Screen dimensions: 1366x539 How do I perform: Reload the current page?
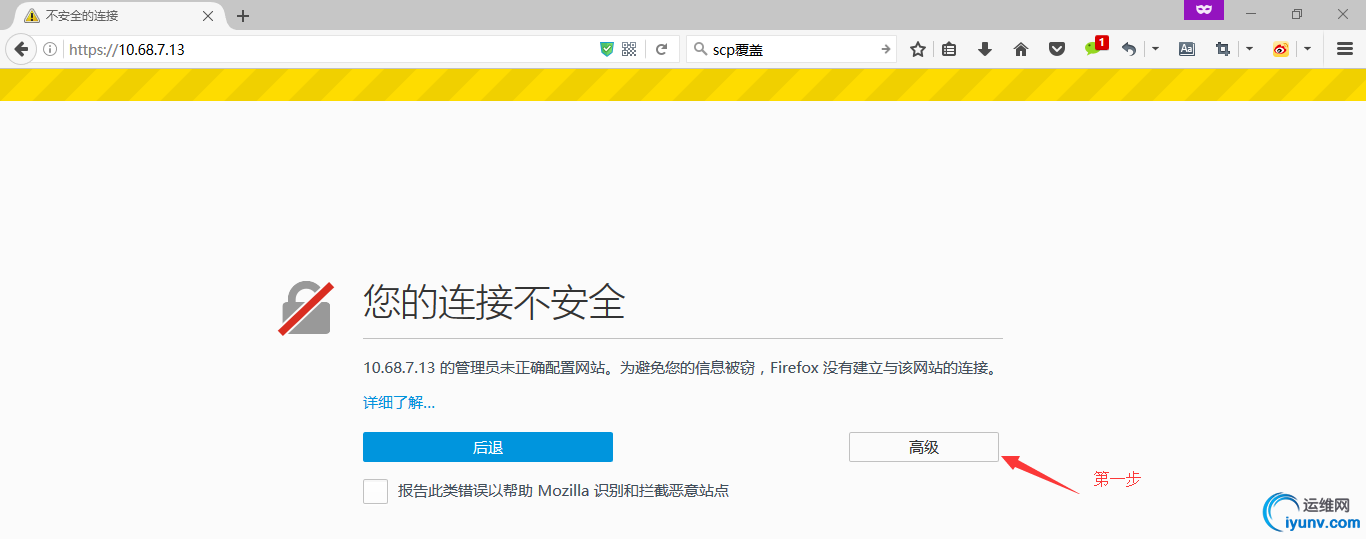[x=661, y=49]
